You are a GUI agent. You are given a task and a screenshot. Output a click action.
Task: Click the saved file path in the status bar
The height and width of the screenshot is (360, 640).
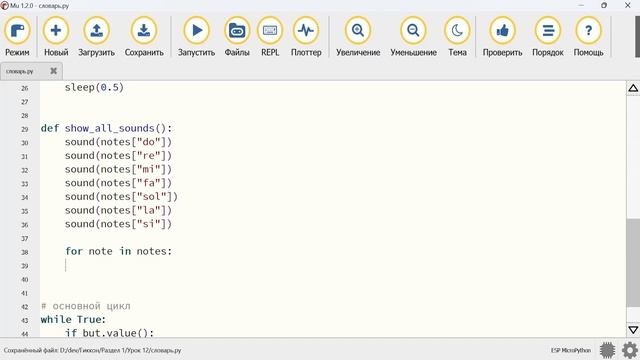click(x=92, y=350)
